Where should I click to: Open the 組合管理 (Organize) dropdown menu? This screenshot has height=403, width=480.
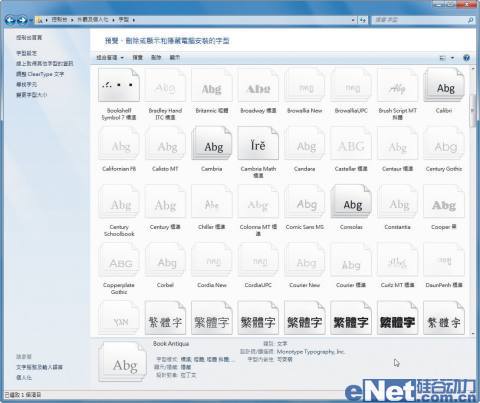point(110,58)
